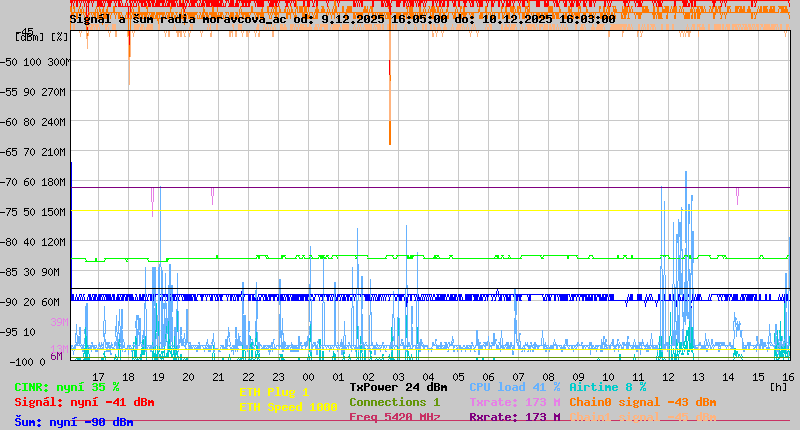Click the [h] time unit label
Image resolution: width=800 pixels, height=430 pixels.
[x=778, y=387]
